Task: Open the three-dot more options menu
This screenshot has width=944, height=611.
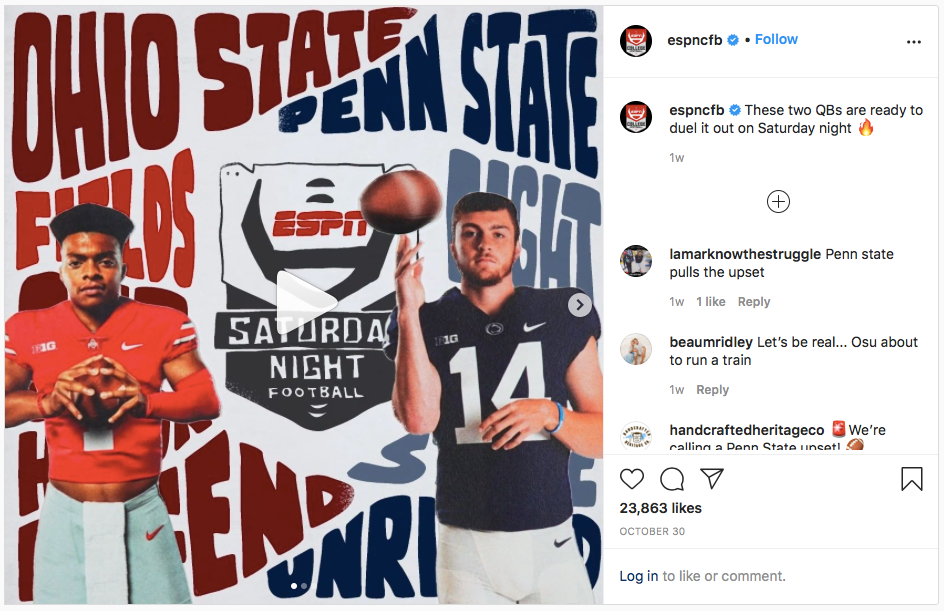Action: pyautogui.click(x=913, y=42)
